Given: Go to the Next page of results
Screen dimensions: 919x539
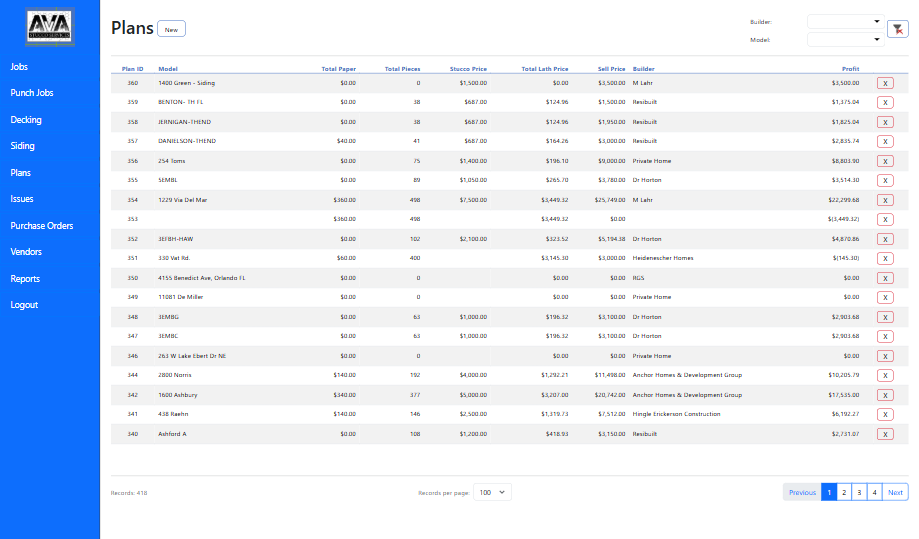Looking at the screenshot, I should coord(895,492).
